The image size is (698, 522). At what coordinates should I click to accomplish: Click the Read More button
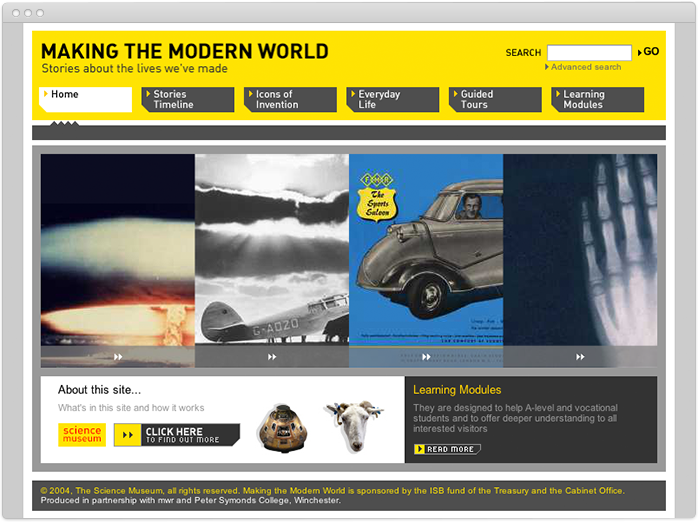pyautogui.click(x=447, y=449)
